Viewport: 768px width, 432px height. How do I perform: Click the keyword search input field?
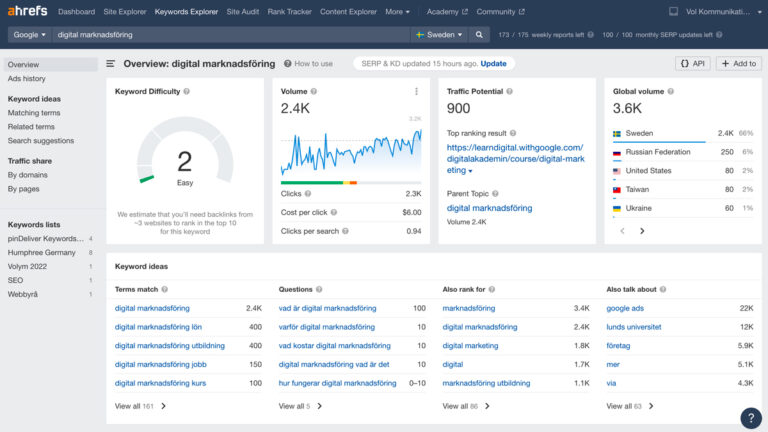click(230, 35)
